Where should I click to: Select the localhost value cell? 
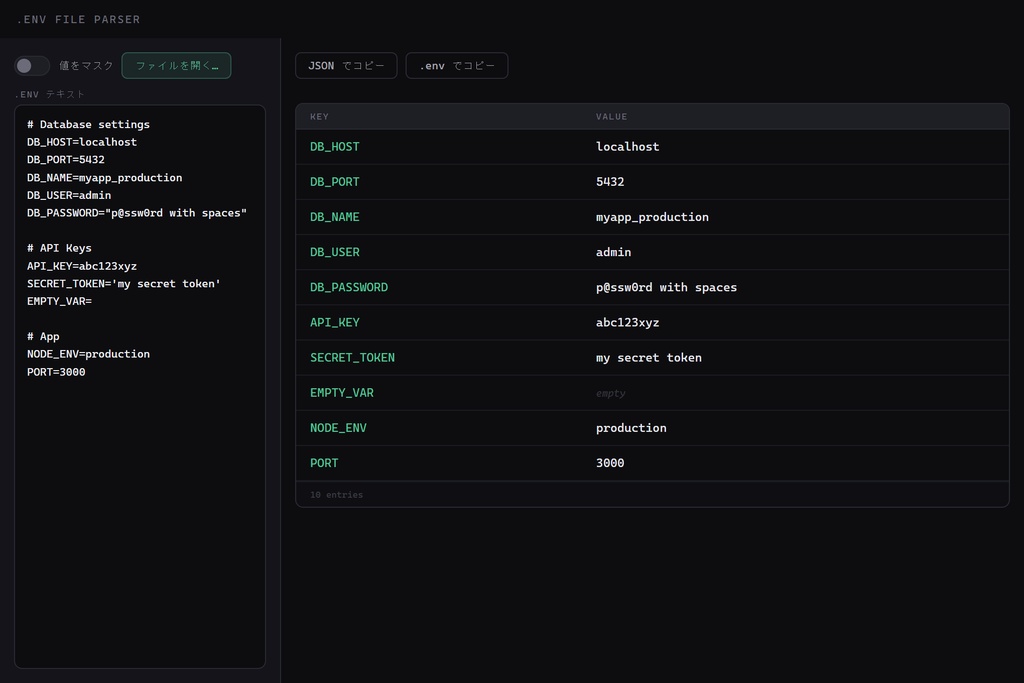[x=627, y=147]
